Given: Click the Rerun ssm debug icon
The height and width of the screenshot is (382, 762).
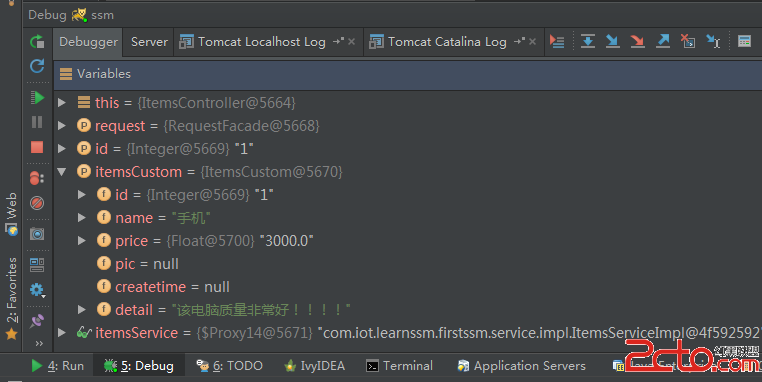Looking at the screenshot, I should pyautogui.click(x=37, y=42).
